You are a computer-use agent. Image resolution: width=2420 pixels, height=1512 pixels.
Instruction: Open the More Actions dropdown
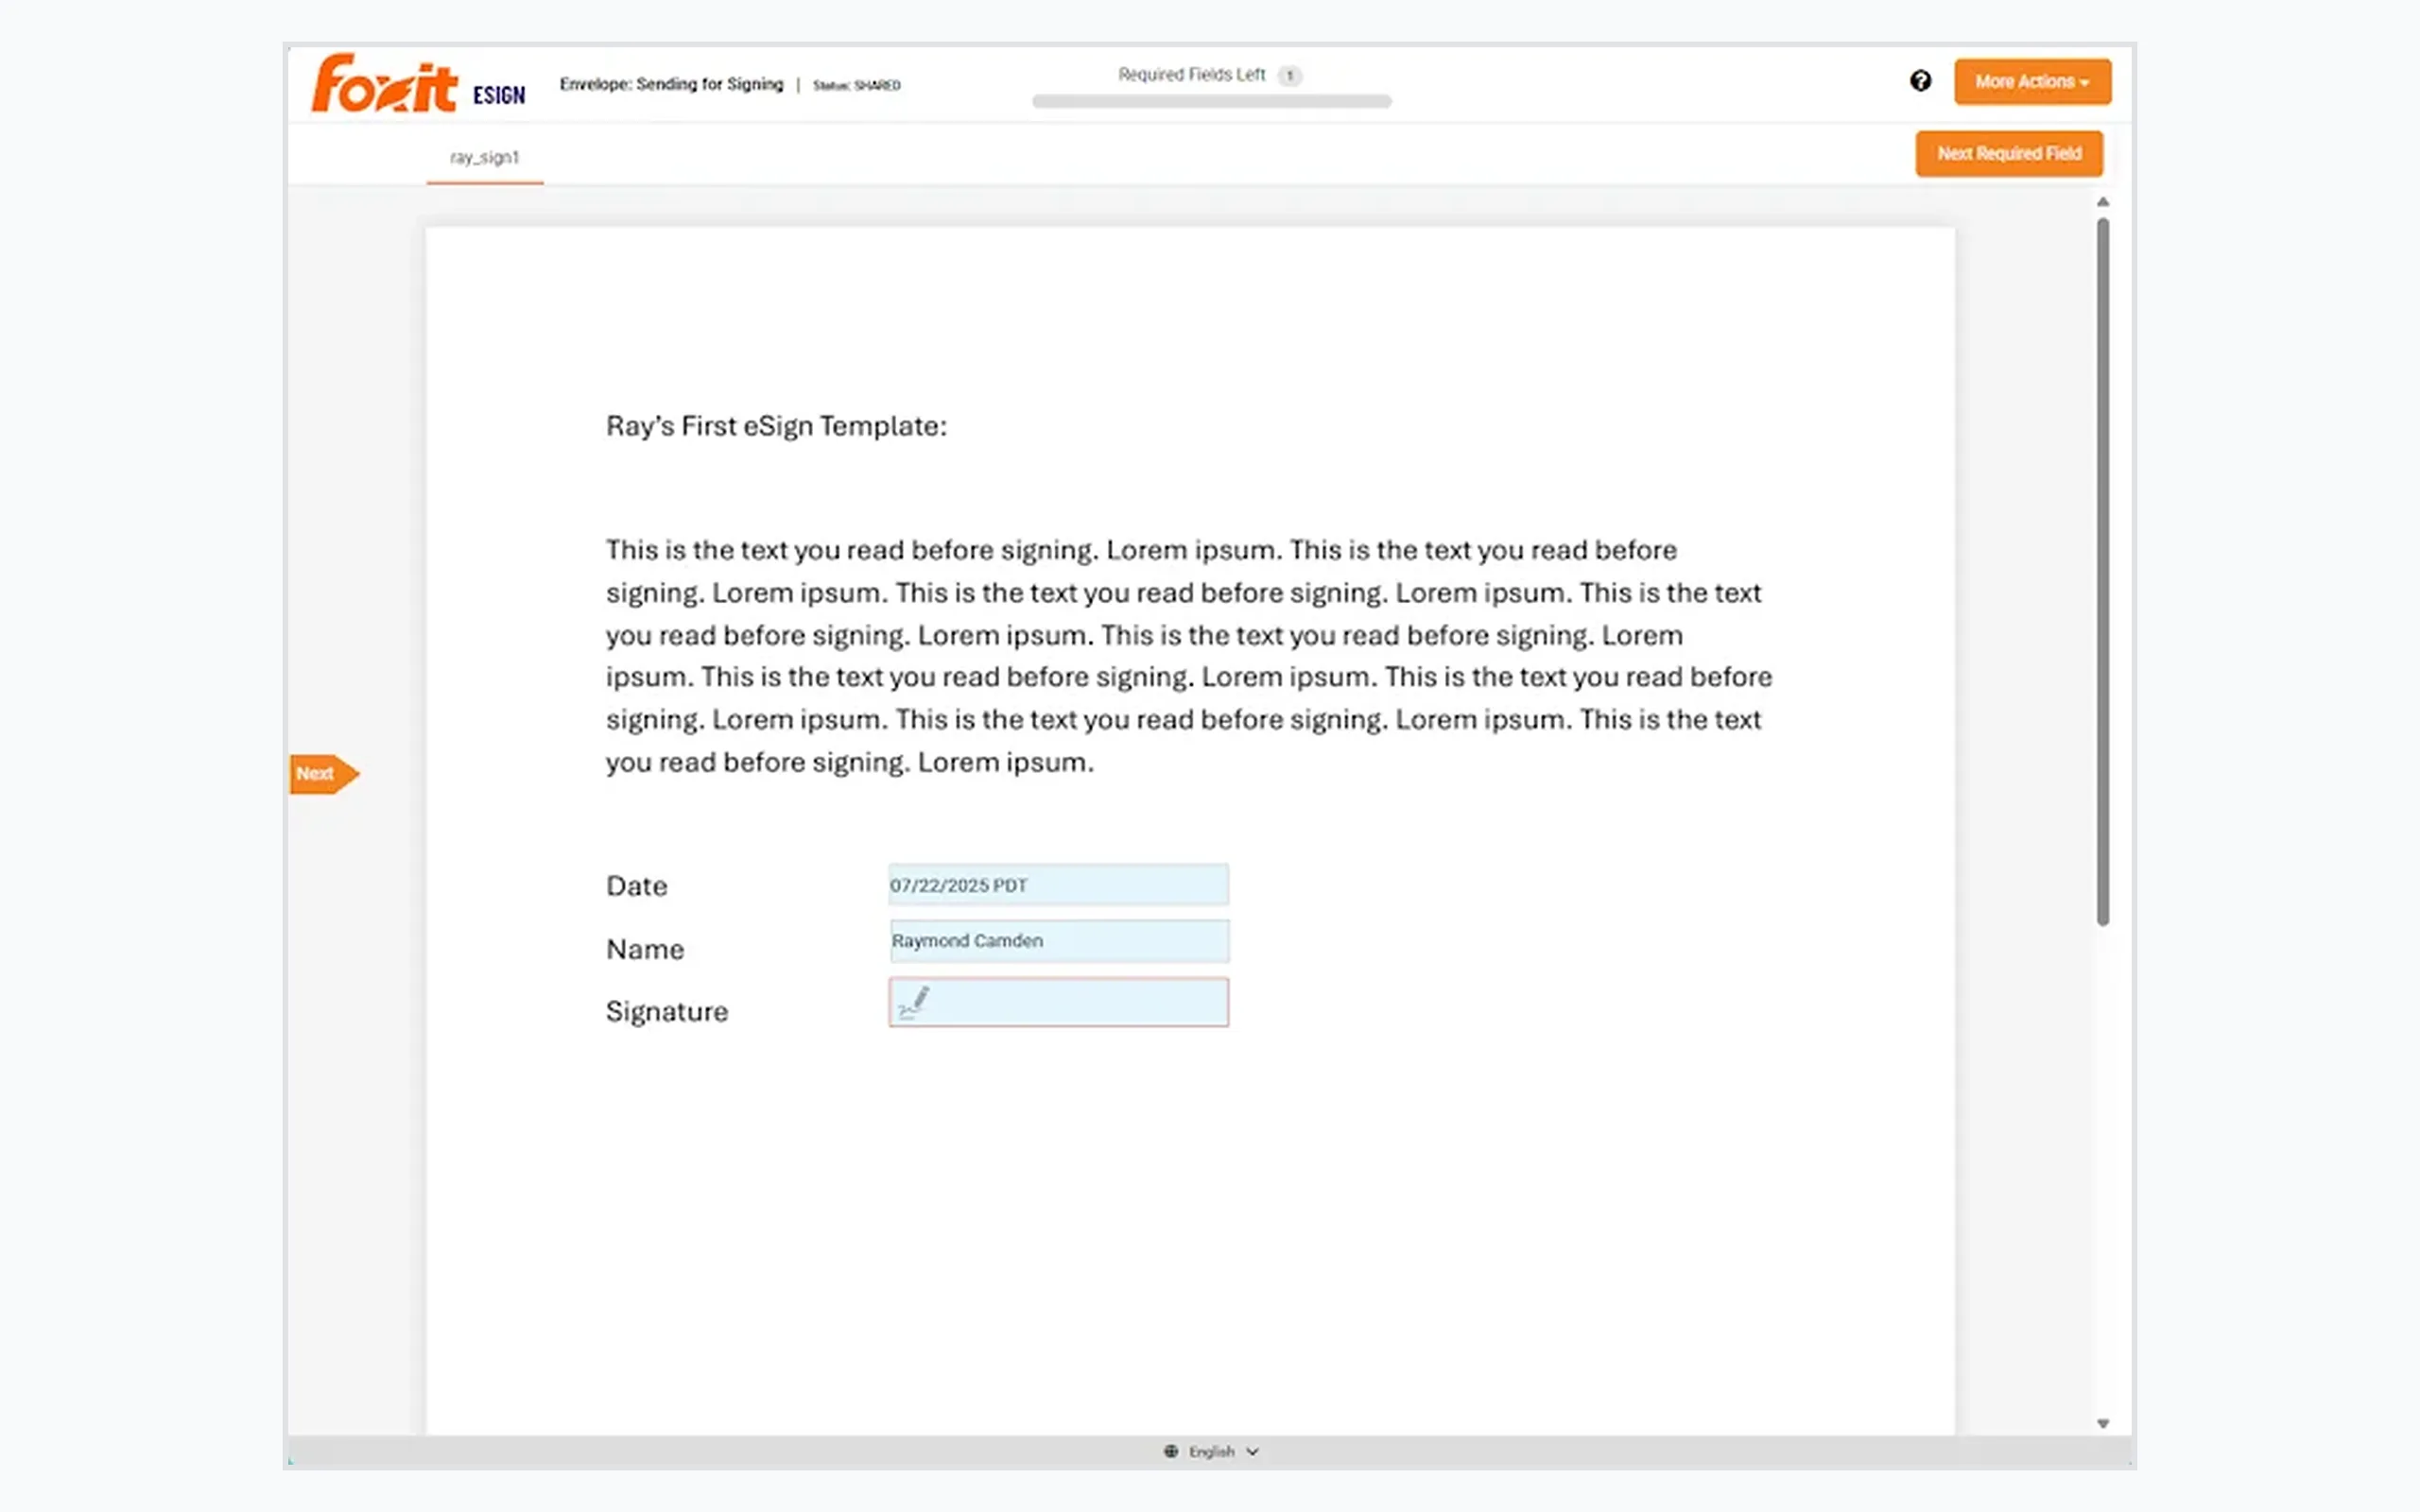click(x=2032, y=82)
